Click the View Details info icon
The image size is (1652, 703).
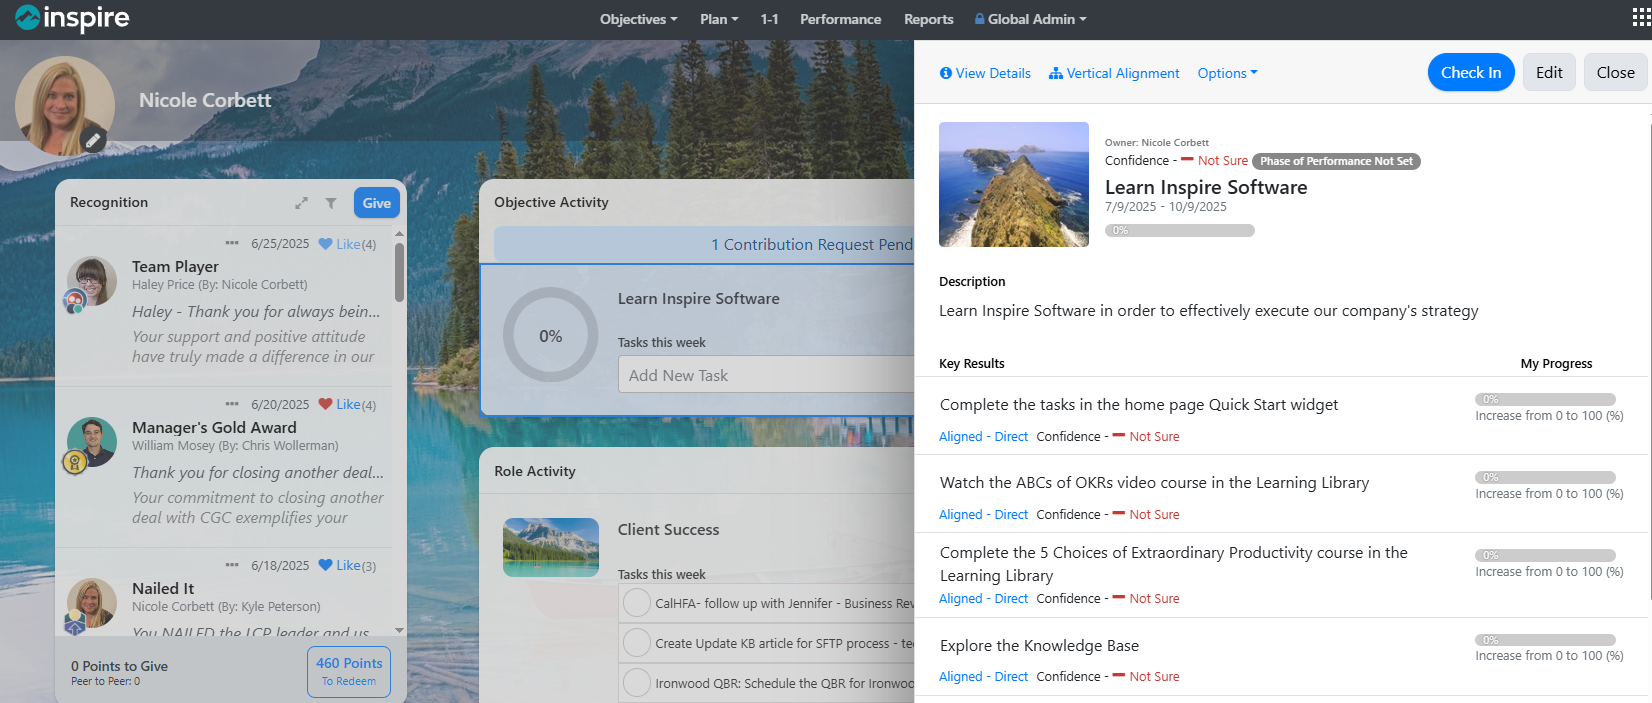(946, 73)
